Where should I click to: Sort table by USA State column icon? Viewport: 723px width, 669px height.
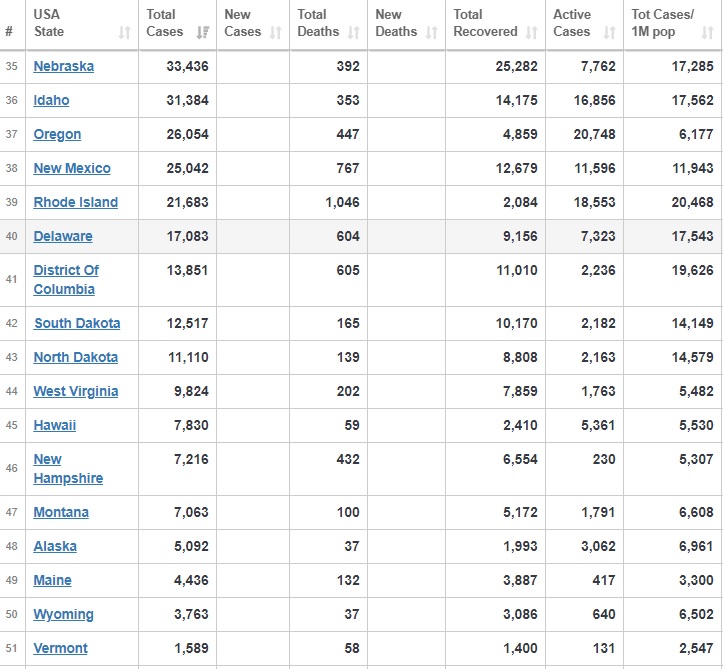tap(124, 33)
